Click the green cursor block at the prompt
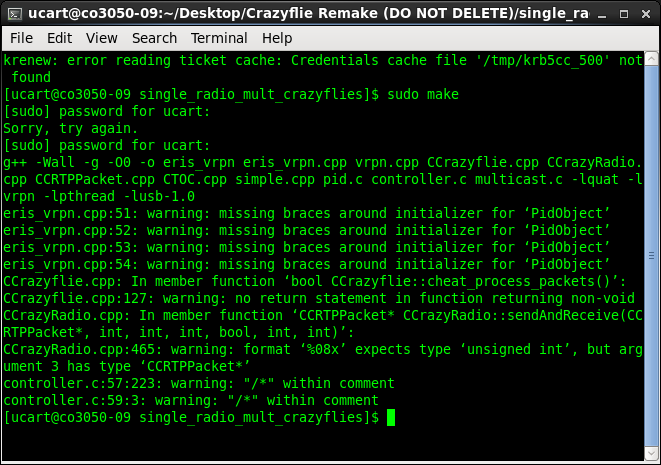The height and width of the screenshot is (465, 661). pyautogui.click(x=391, y=417)
